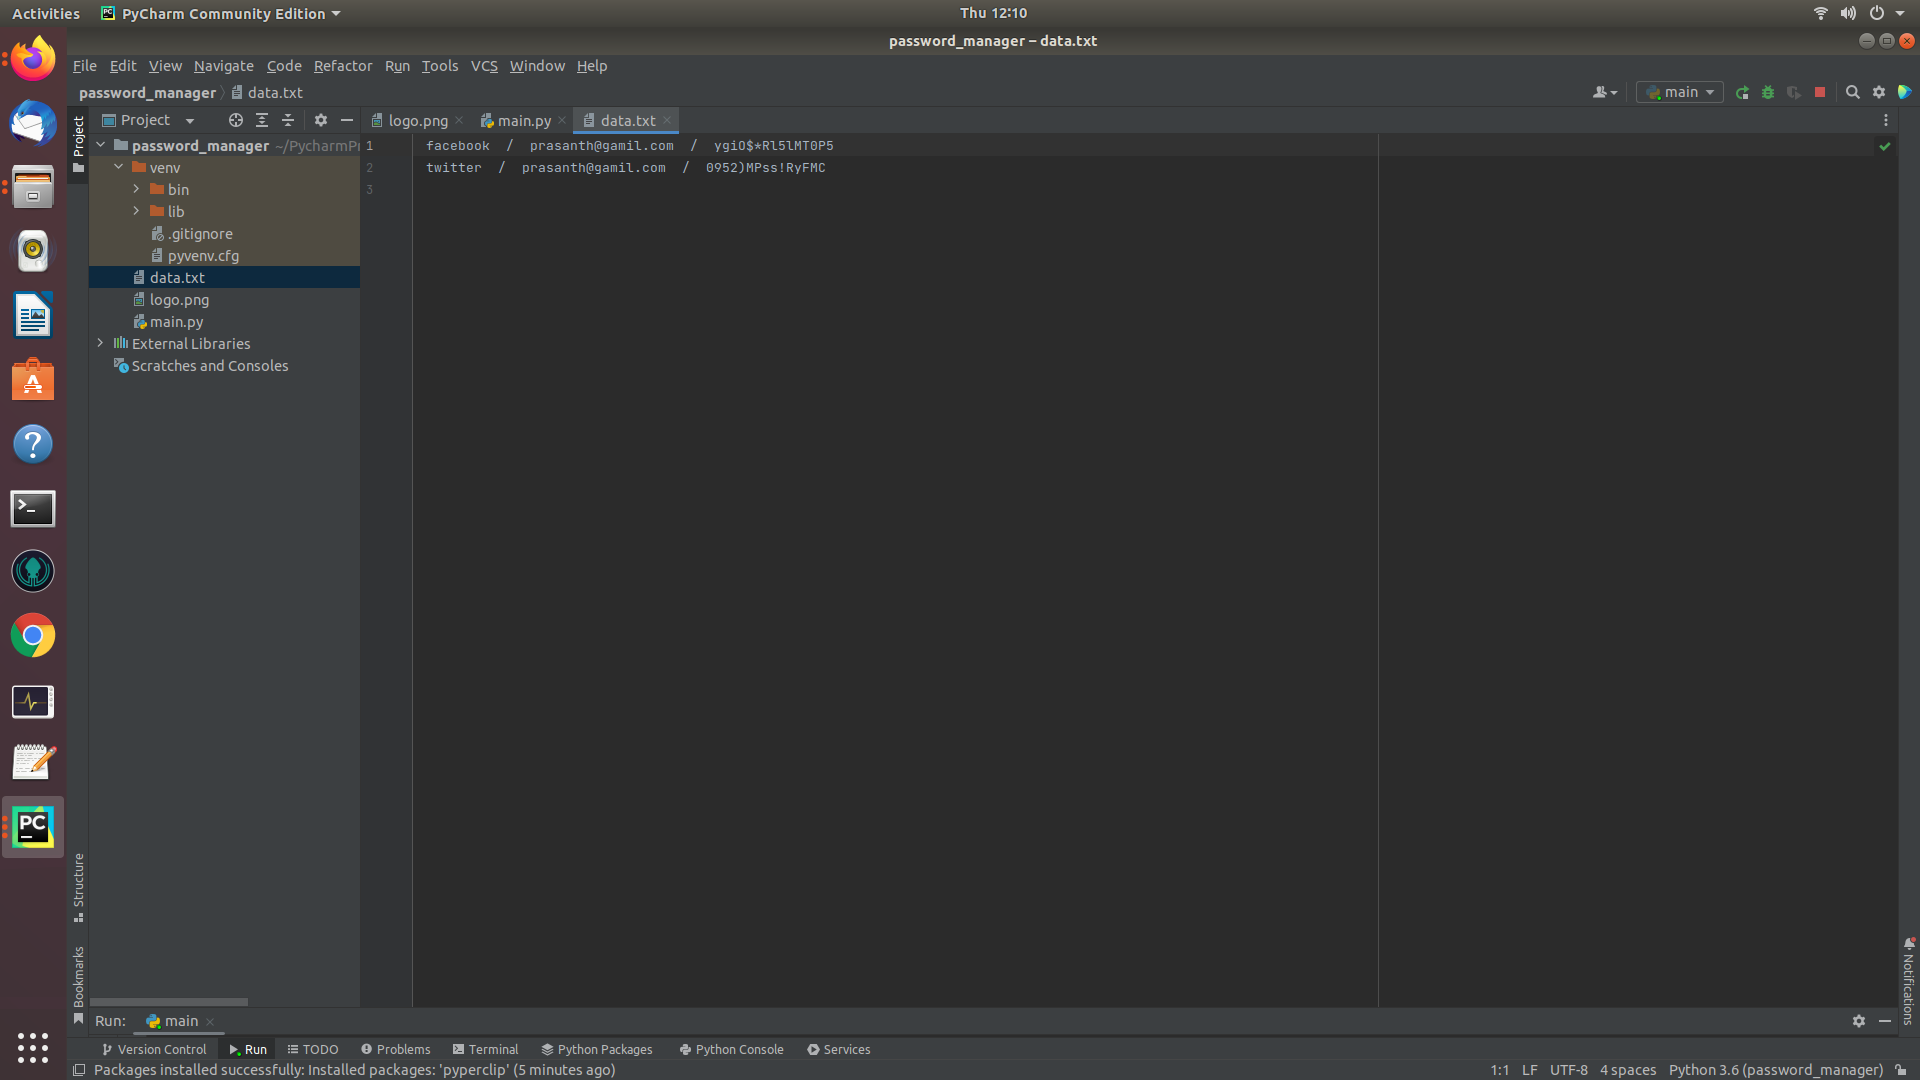This screenshot has height=1080, width=1920.
Task: Launch PyCharm from the Ubuntu dock
Action: click(x=32, y=827)
